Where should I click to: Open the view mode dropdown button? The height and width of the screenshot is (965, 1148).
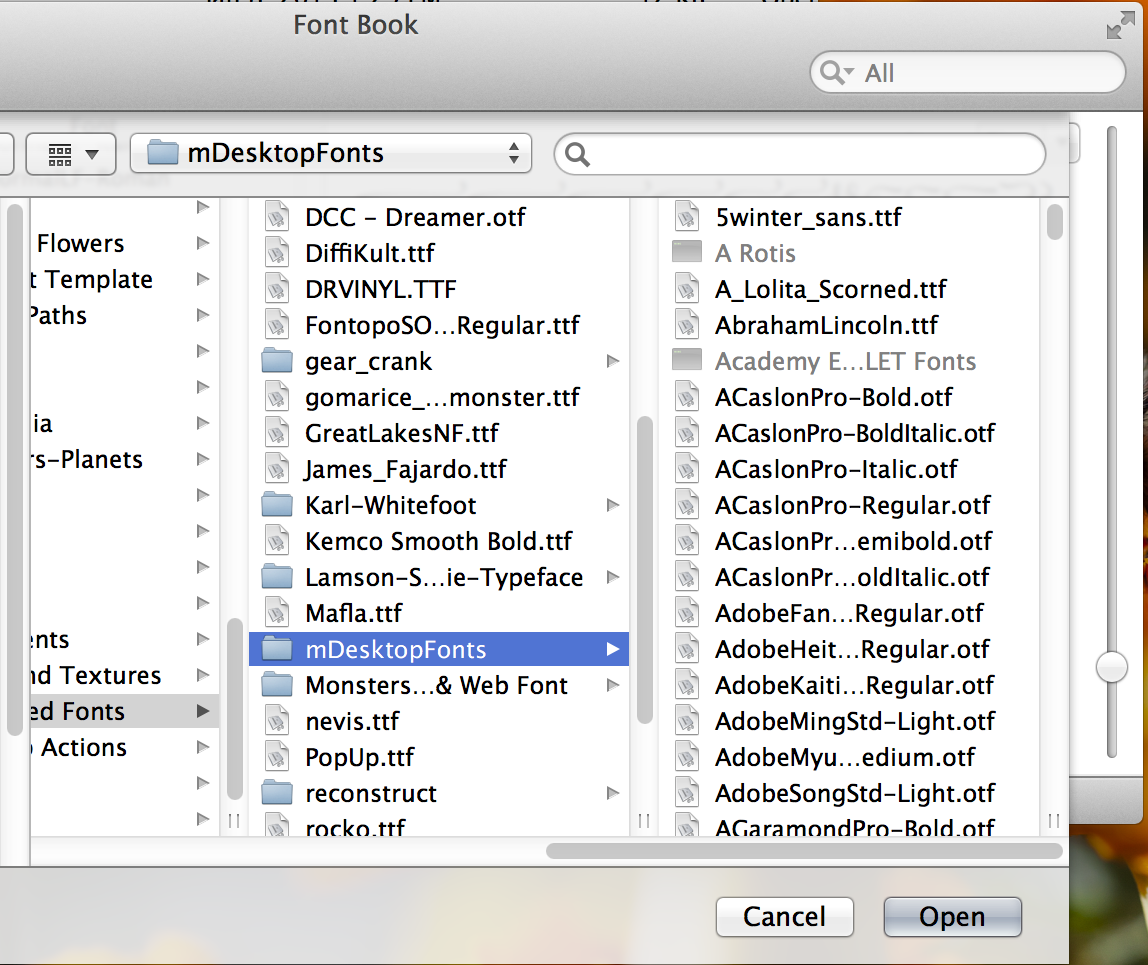pyautogui.click(x=71, y=154)
